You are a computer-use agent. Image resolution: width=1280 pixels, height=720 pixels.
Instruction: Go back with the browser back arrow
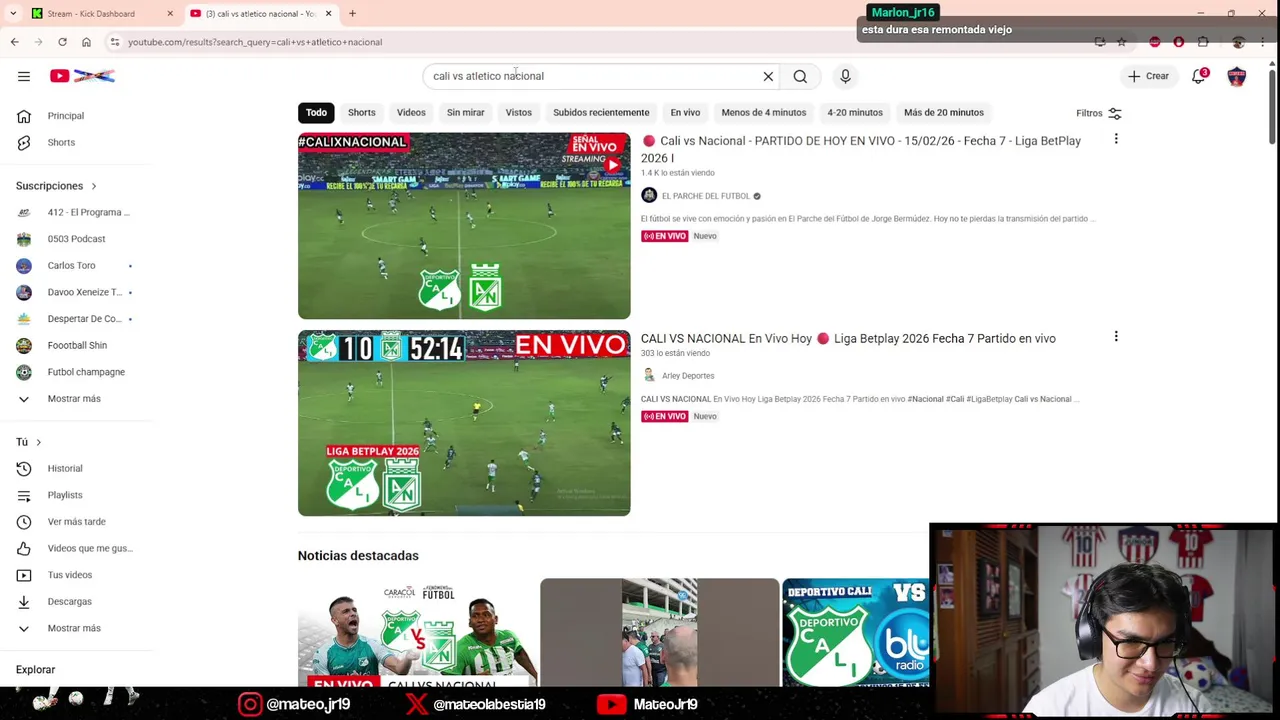click(x=15, y=42)
